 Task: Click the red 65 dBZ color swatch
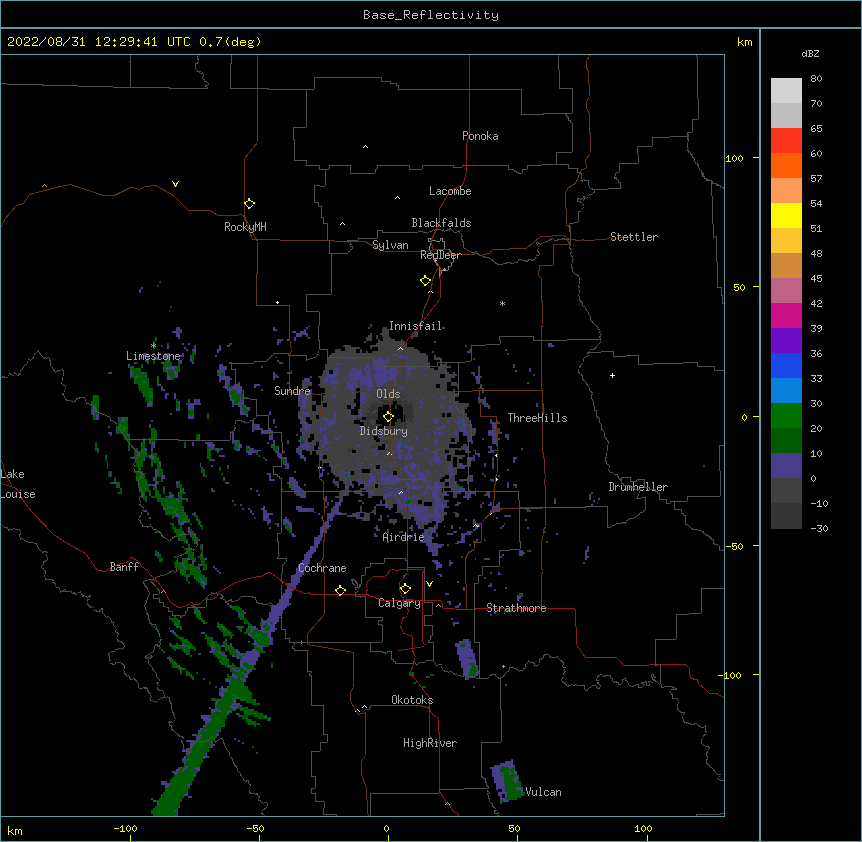point(786,140)
